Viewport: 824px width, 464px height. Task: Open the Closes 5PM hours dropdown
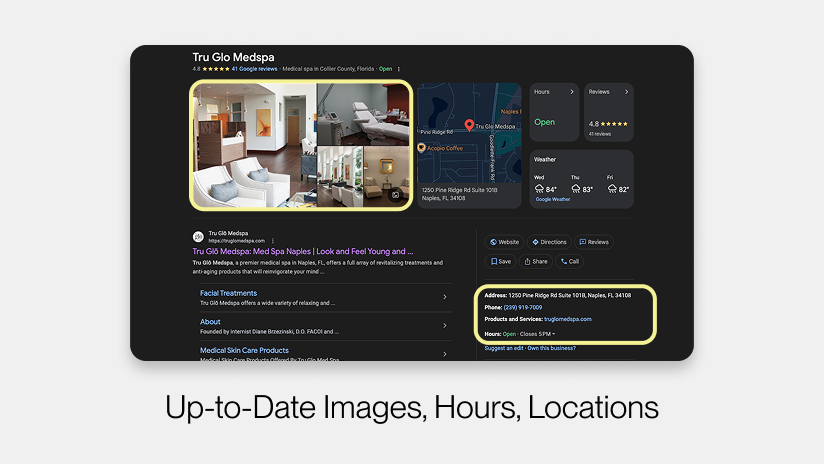[537, 334]
